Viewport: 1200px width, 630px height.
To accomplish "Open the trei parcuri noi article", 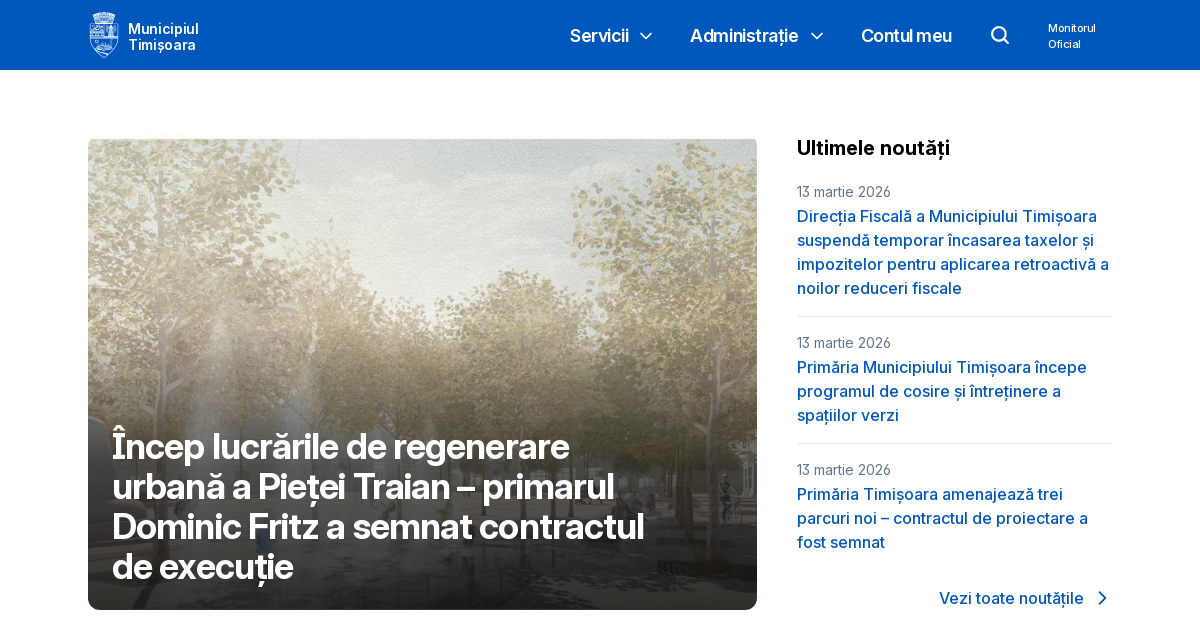I will 941,518.
